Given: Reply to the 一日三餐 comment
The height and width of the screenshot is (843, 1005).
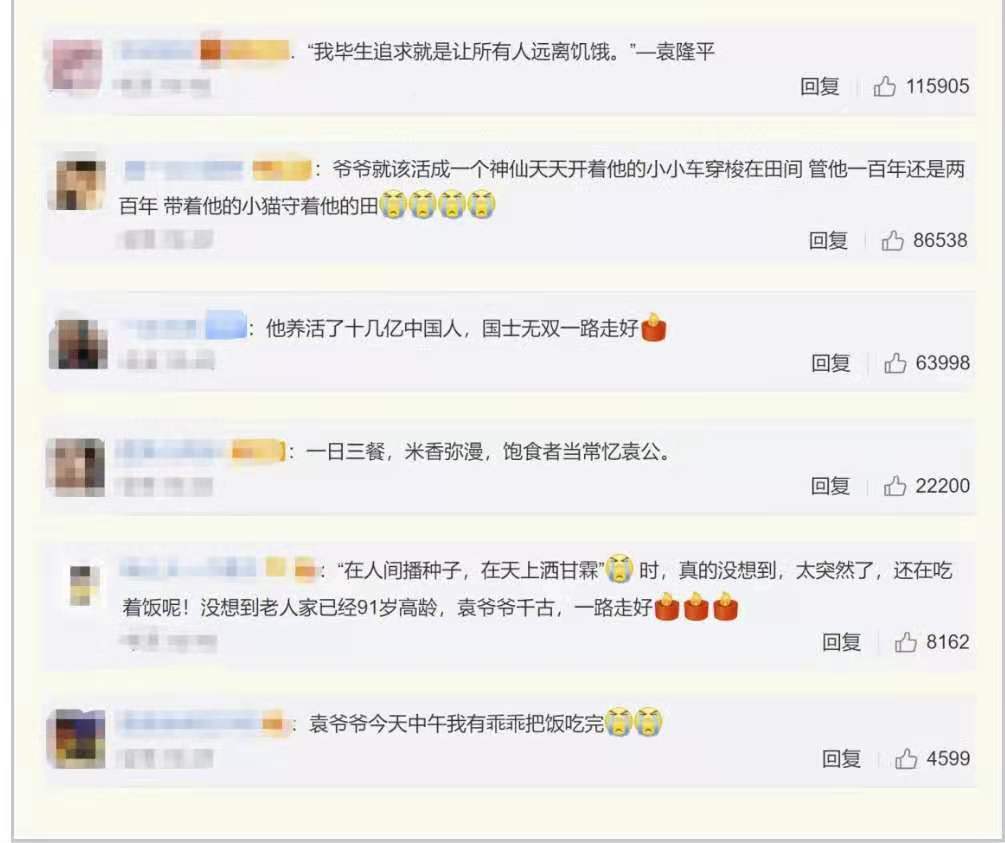Looking at the screenshot, I should coord(830,486).
